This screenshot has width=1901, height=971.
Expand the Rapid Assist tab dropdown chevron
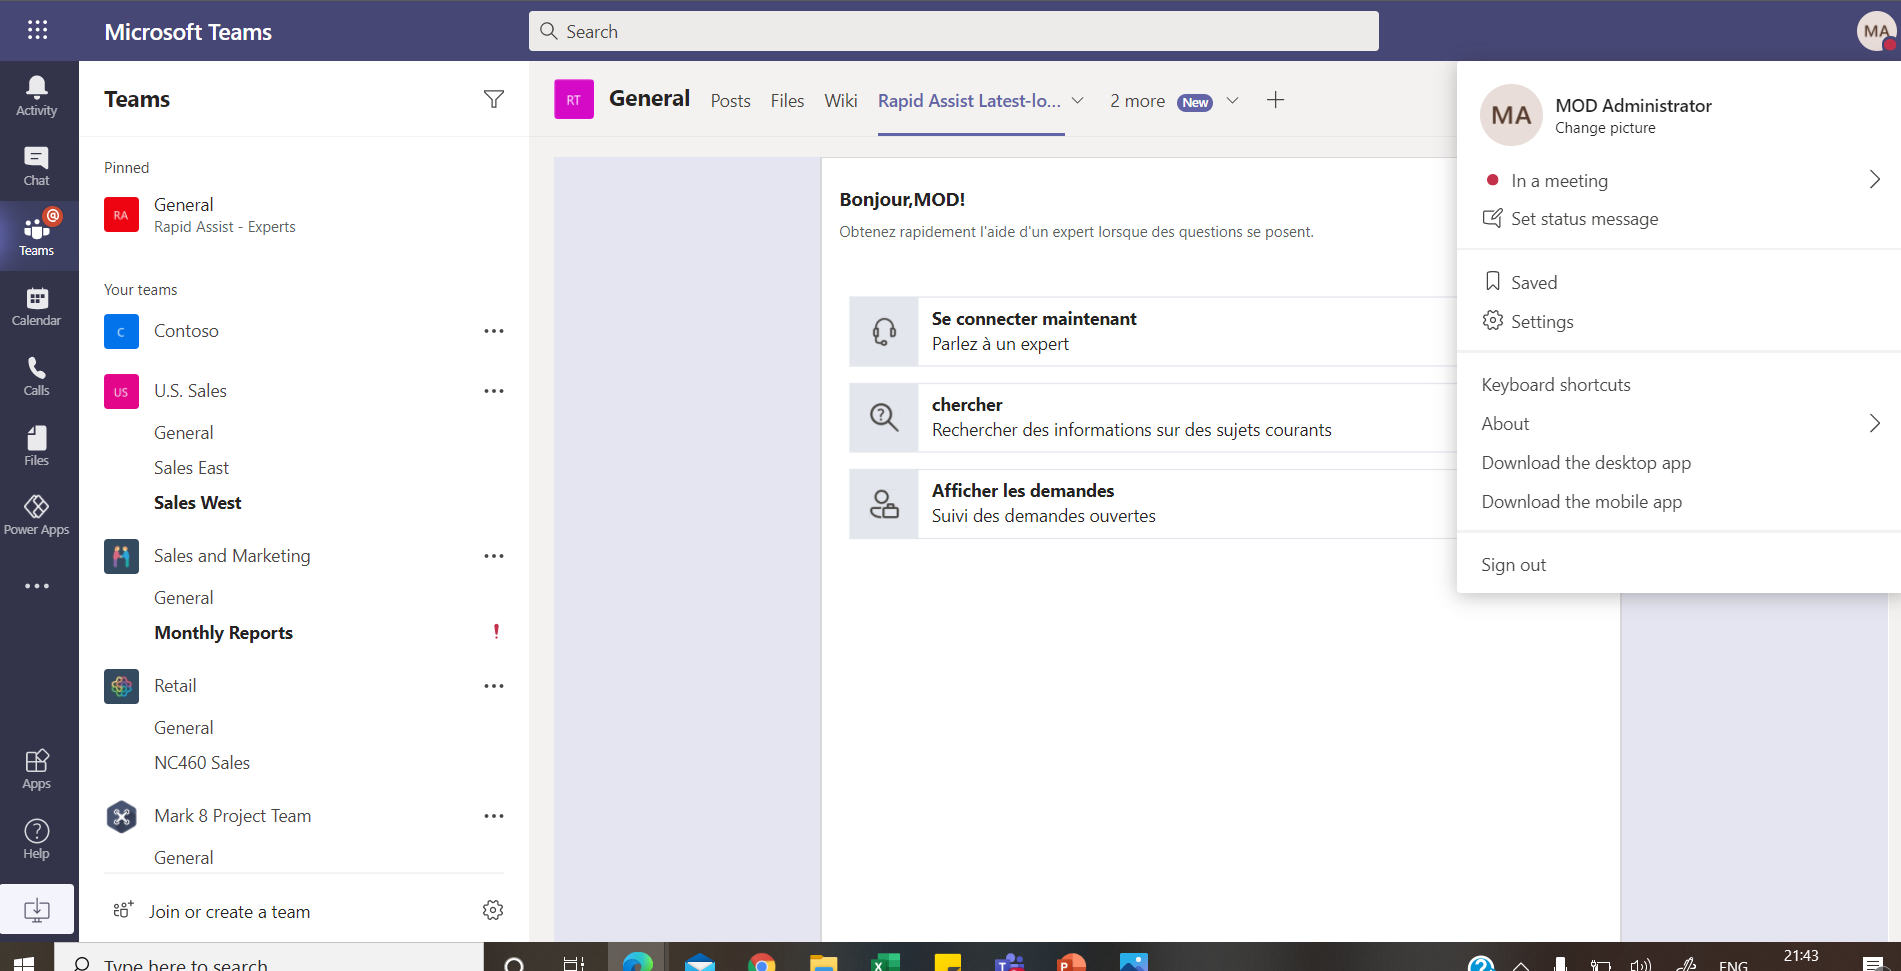tap(1078, 100)
